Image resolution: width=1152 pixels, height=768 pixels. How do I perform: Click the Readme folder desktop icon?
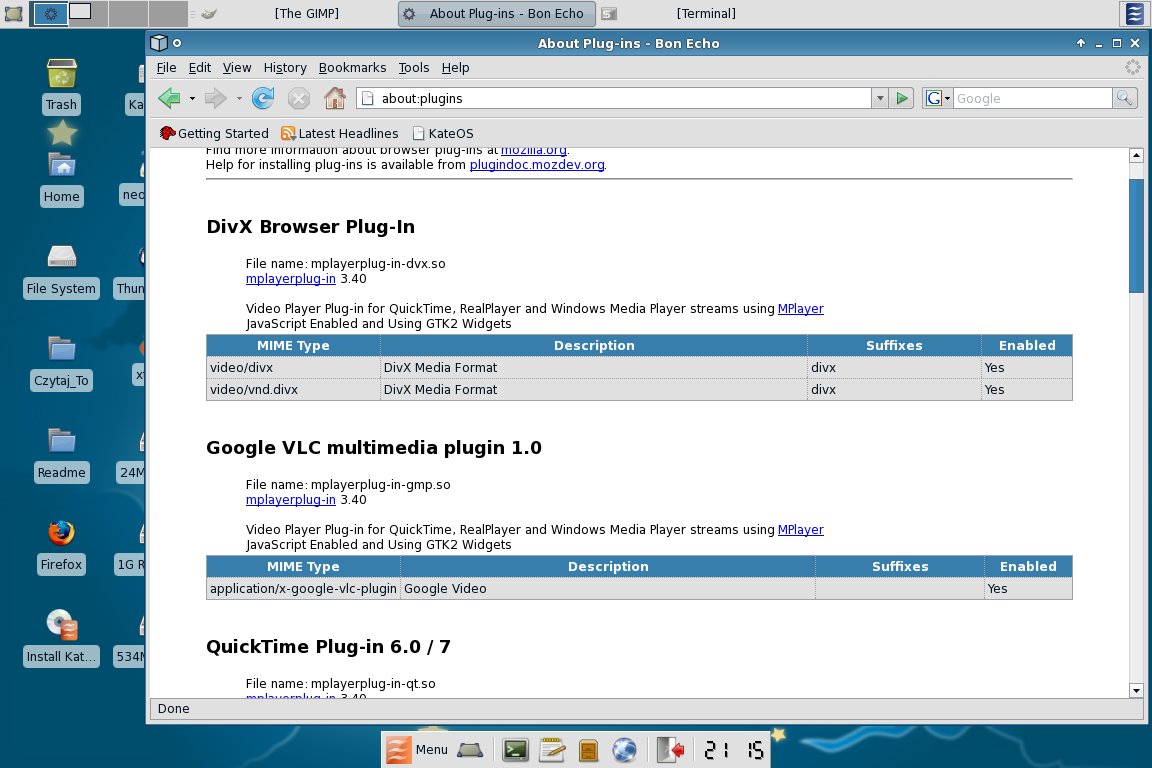61,454
